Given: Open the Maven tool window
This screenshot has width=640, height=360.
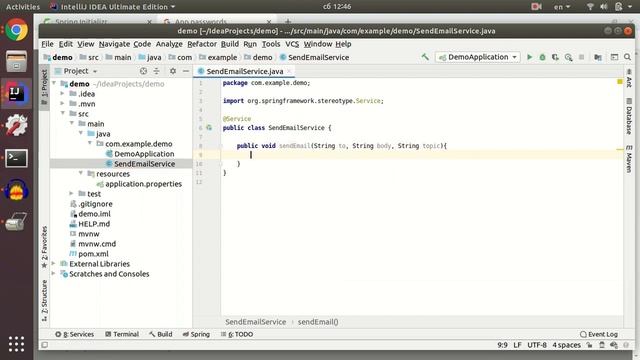Looking at the screenshot, I should click(x=629, y=159).
